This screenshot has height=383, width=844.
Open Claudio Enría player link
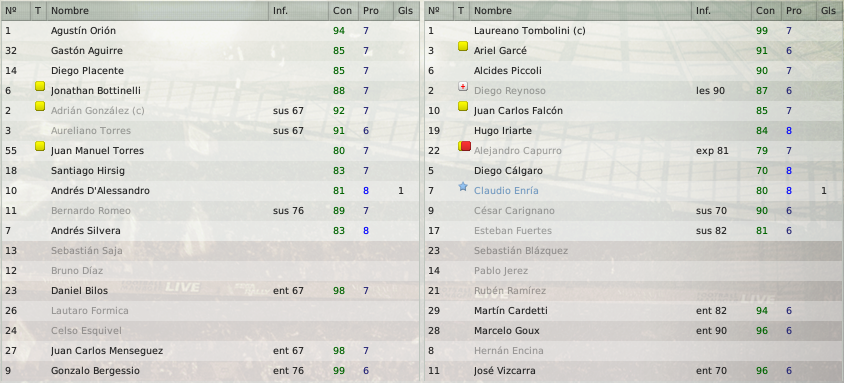tap(506, 191)
